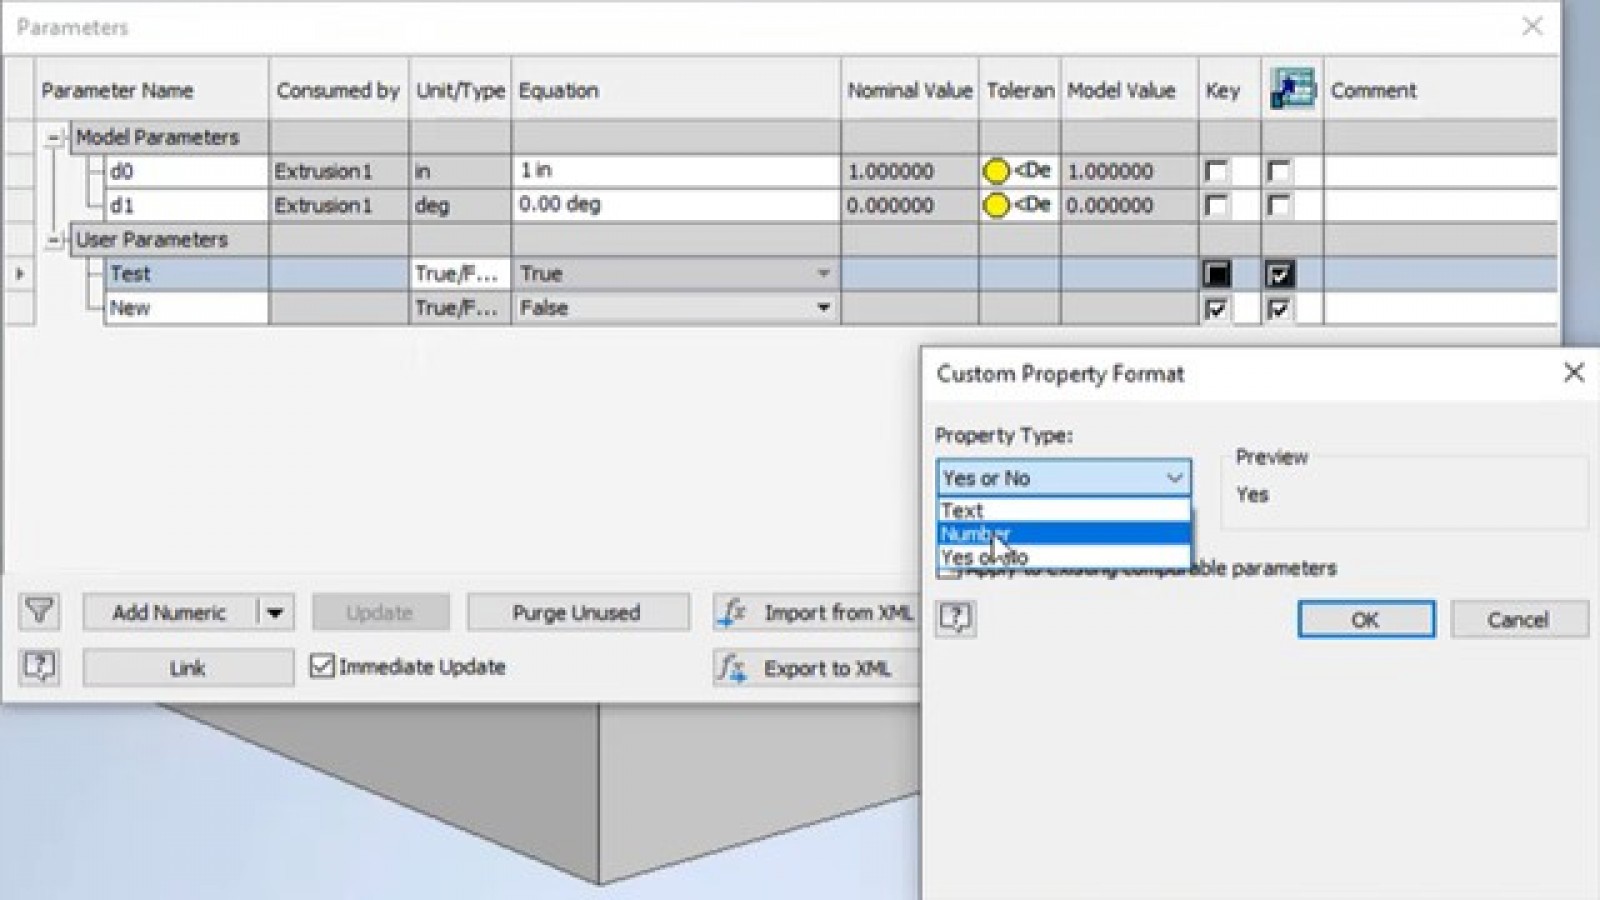
Task: Click Extrusion1 cell in d0 row
Action: (x=339, y=171)
